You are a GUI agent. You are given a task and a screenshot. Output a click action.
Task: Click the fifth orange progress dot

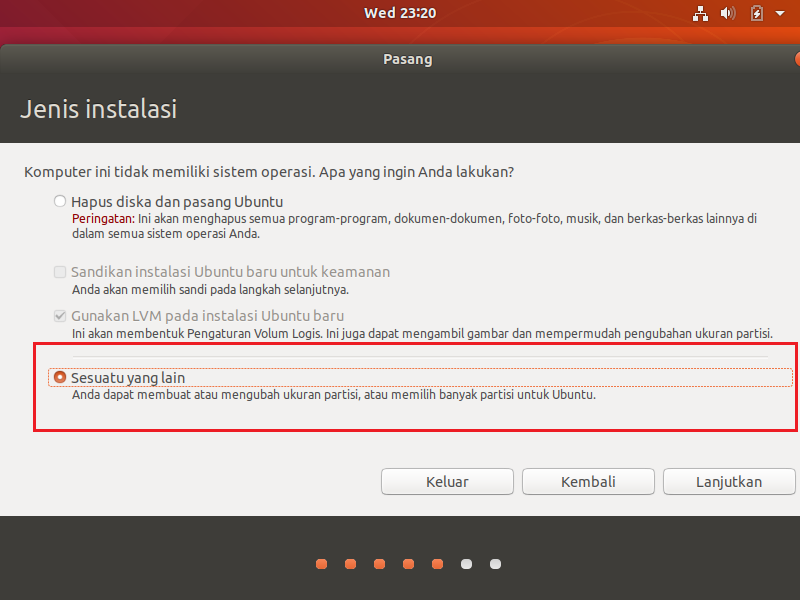click(x=437, y=564)
